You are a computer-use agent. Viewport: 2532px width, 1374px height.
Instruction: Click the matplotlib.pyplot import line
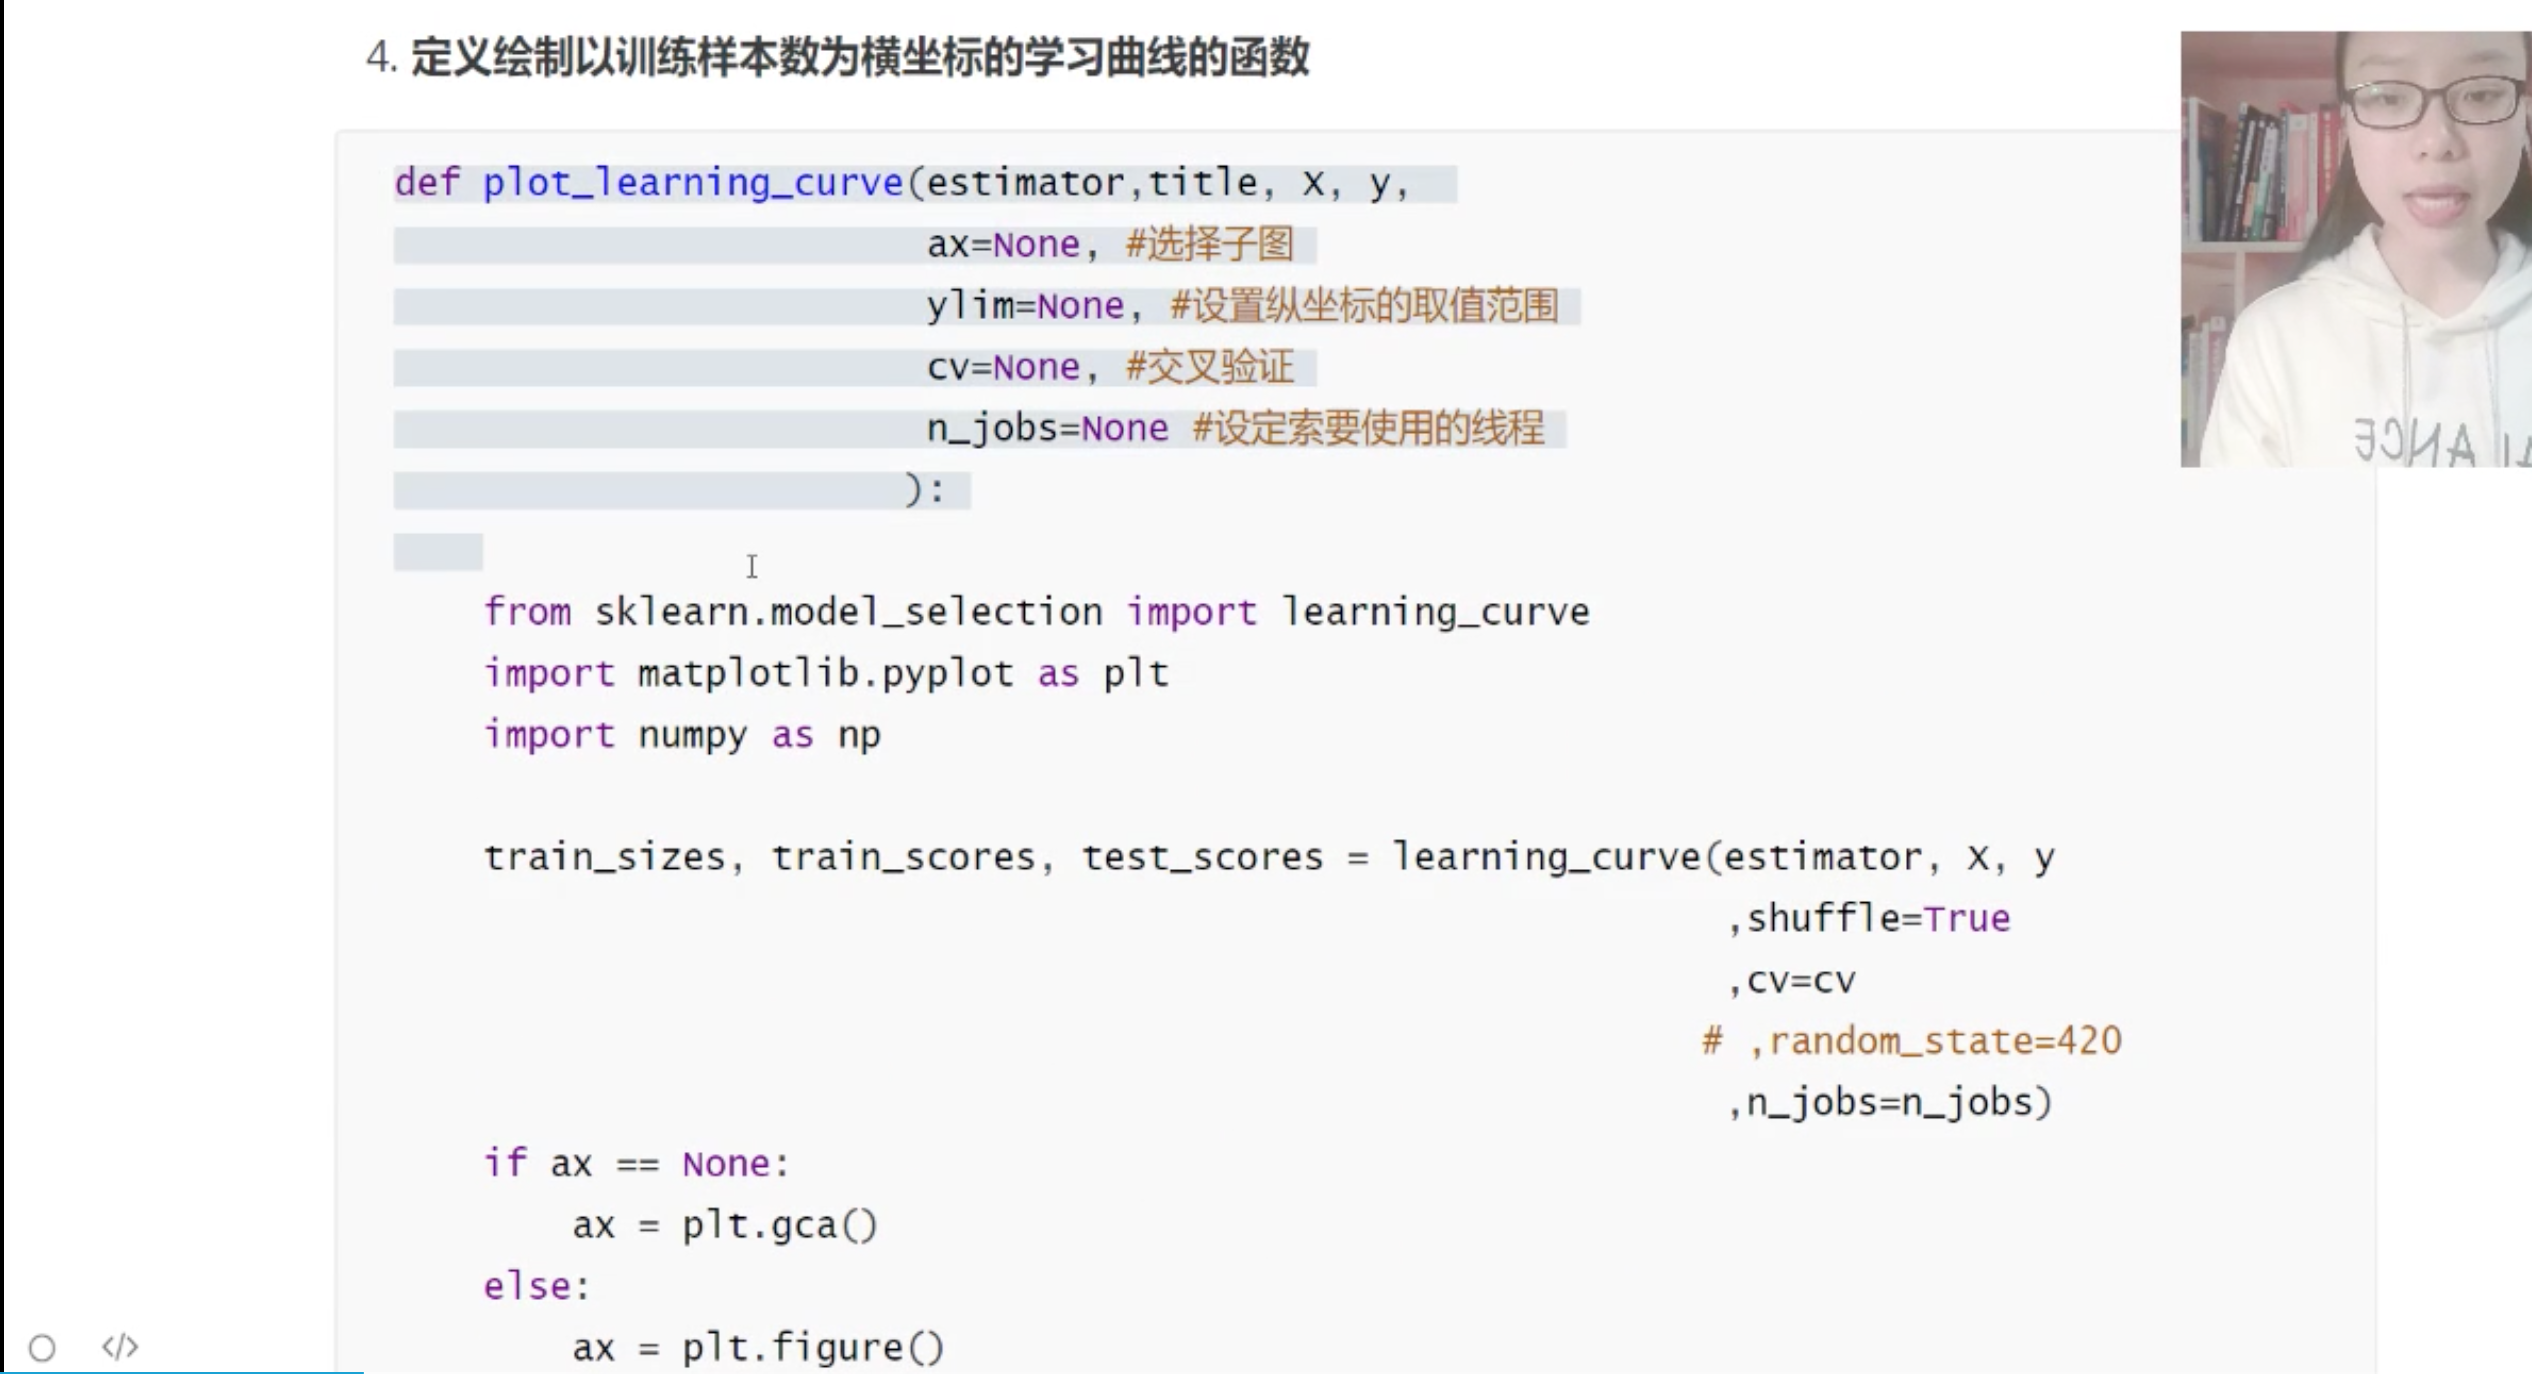click(826, 674)
